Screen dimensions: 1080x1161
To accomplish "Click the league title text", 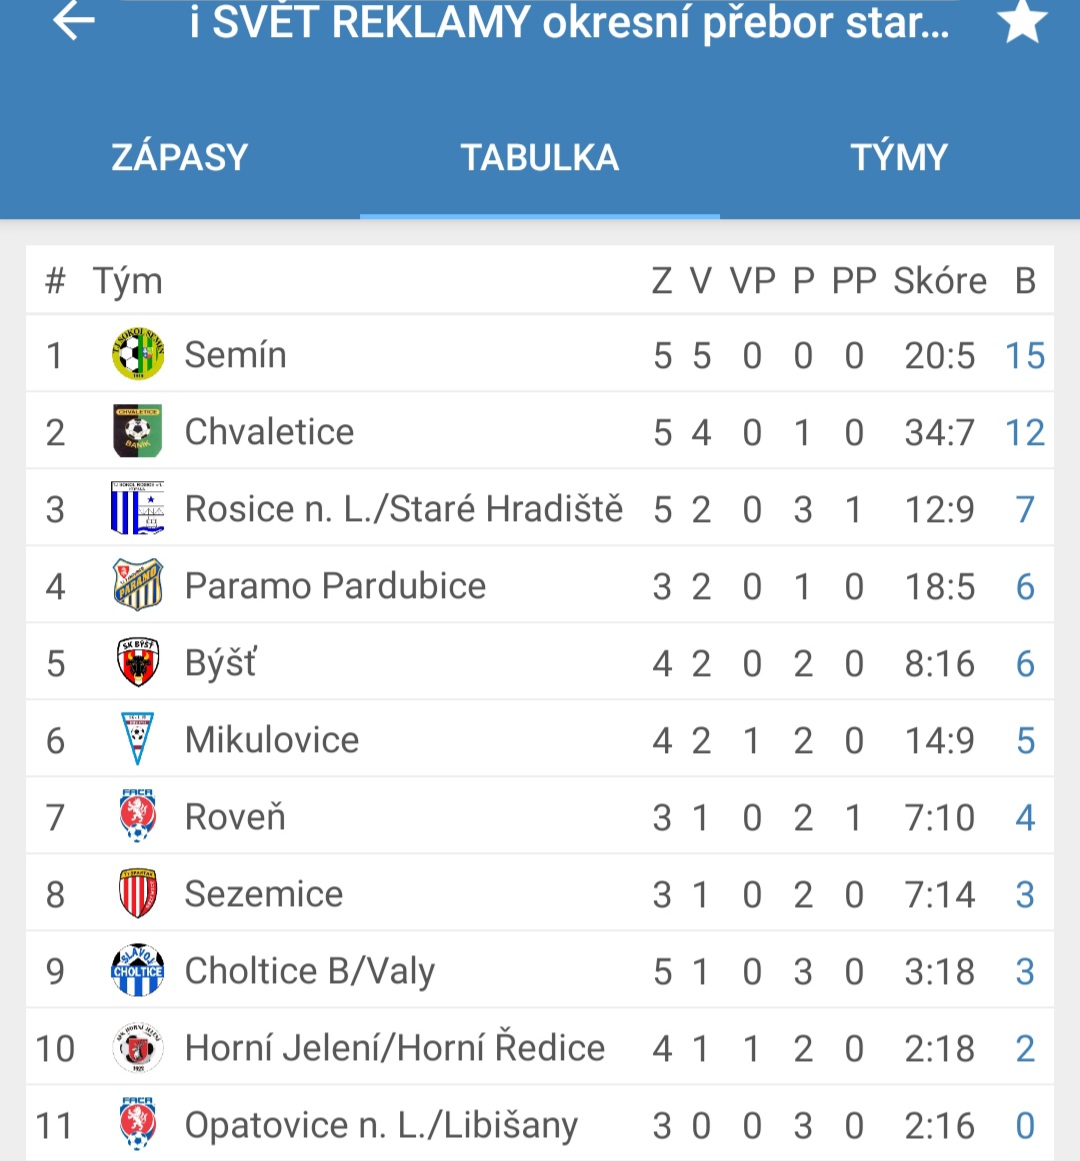I will pyautogui.click(x=569, y=21).
